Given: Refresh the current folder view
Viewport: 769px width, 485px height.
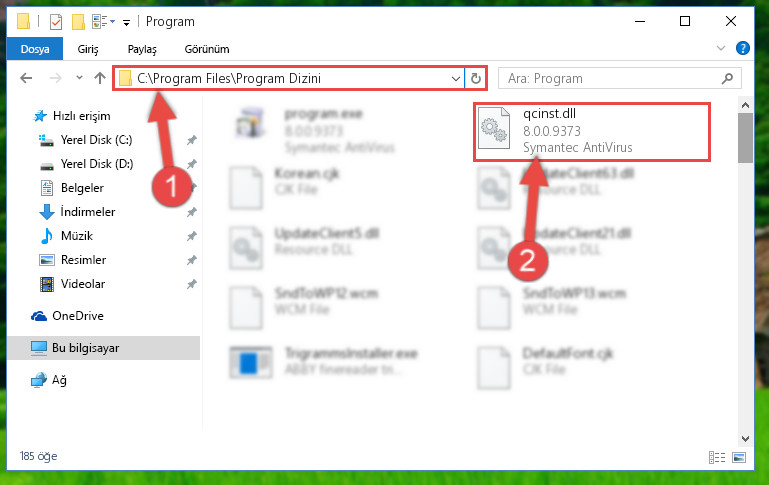Looking at the screenshot, I should pos(476,78).
